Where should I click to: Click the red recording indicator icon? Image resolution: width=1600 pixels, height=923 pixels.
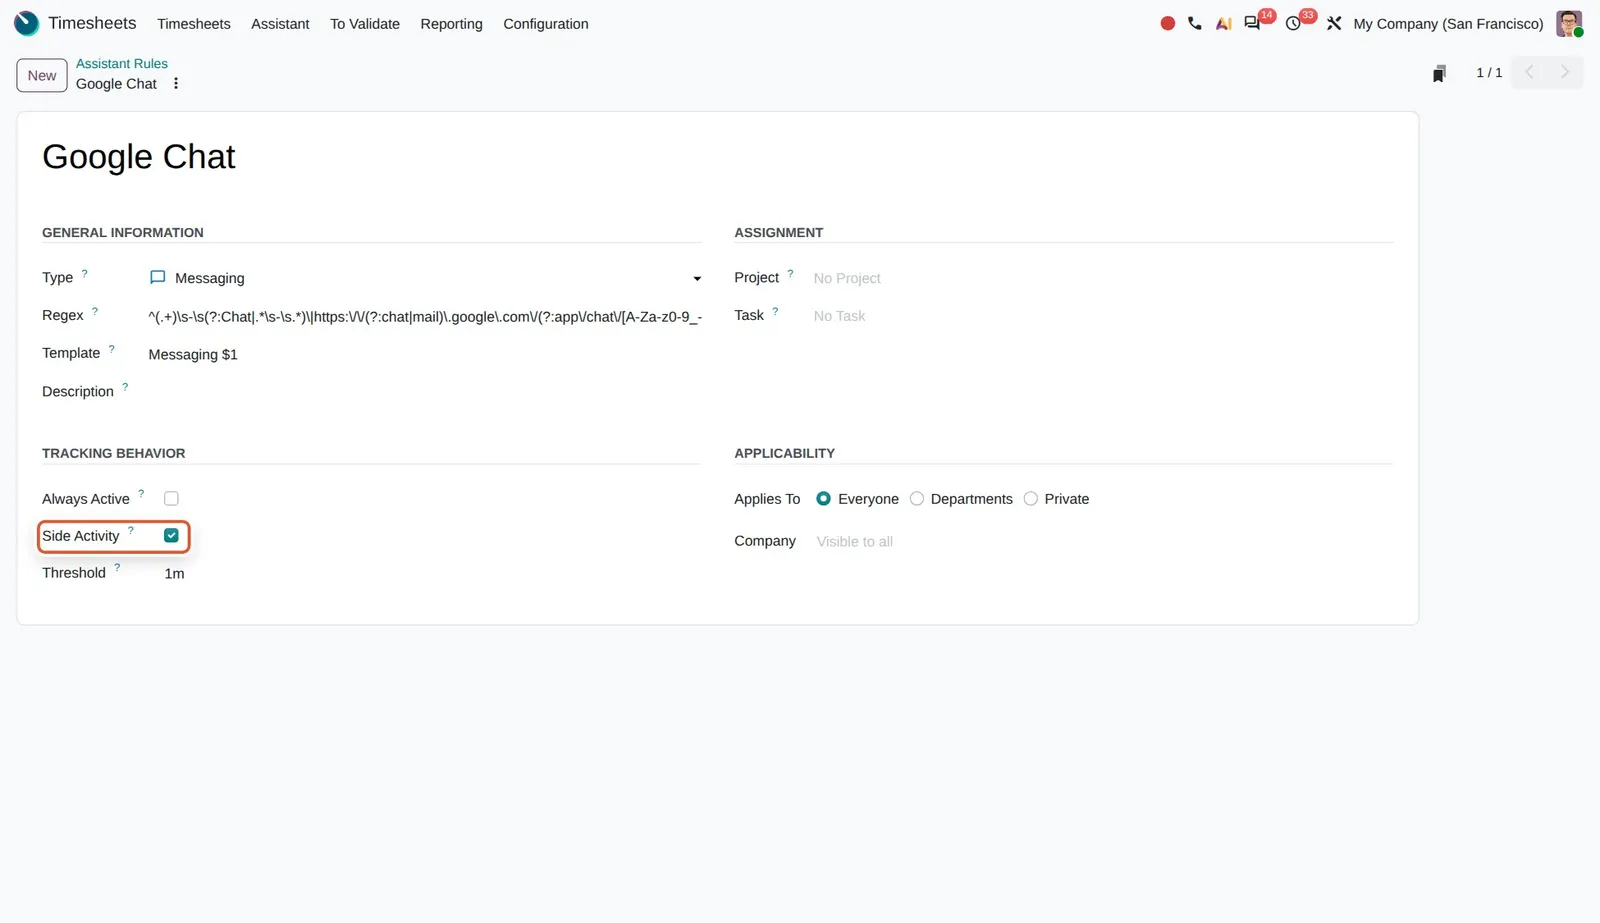pyautogui.click(x=1167, y=23)
